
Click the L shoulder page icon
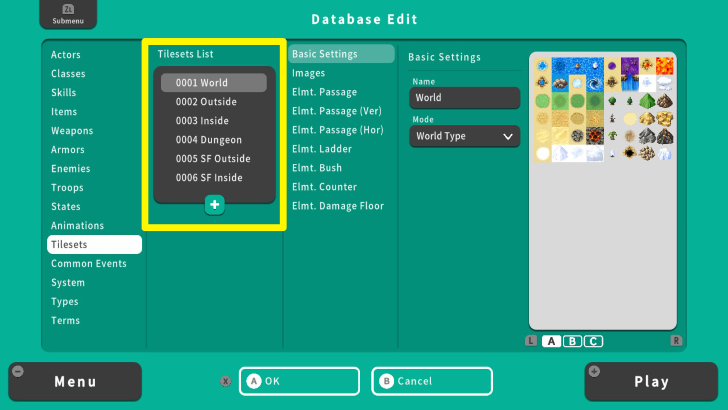[x=531, y=341]
